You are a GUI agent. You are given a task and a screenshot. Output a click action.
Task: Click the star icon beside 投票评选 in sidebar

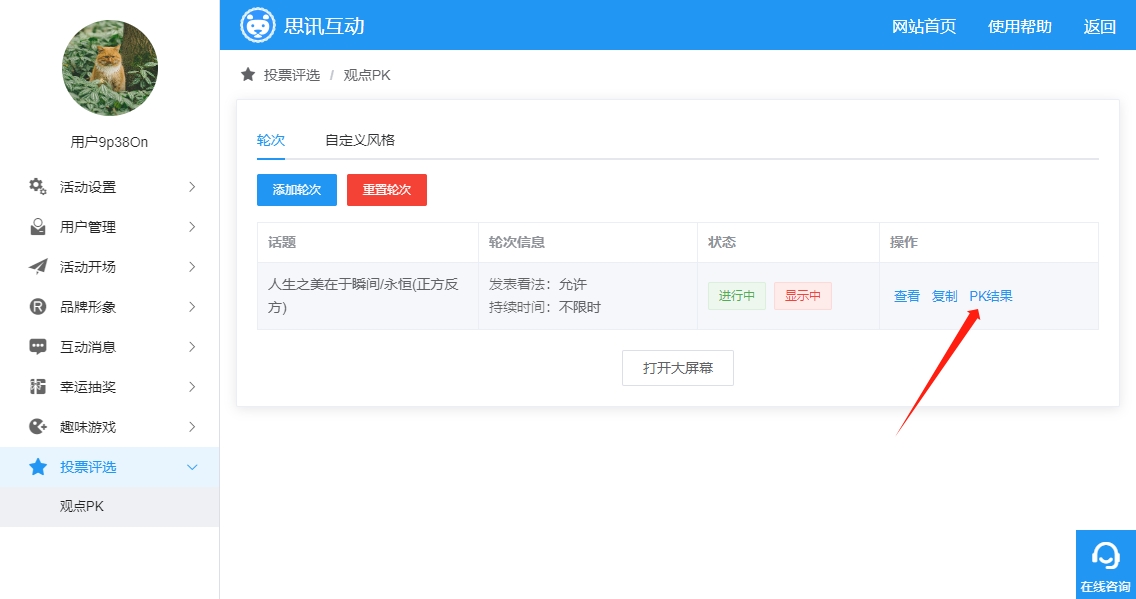pyautogui.click(x=38, y=466)
